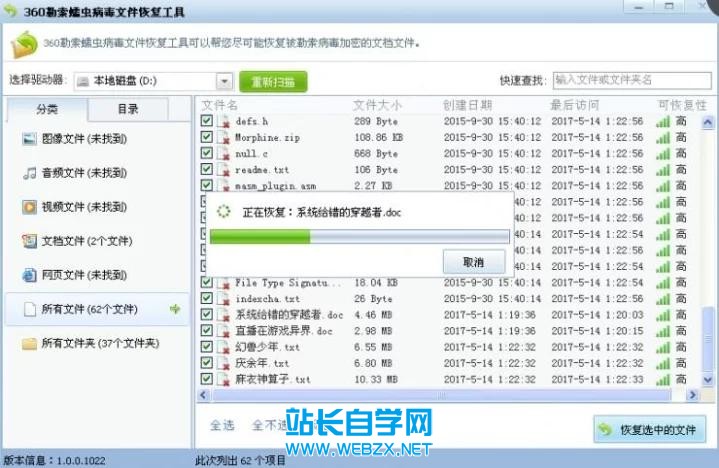Click the recoverability bars for defs.h
The image size is (719, 468).
coord(662,122)
